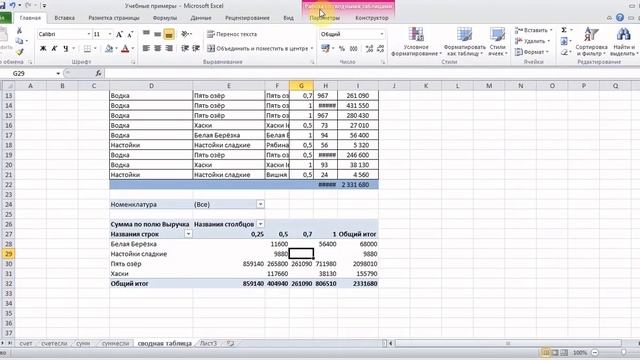Open sheet tab суммесли
Image resolution: width=640 pixels, height=360 pixels.
coord(115,344)
